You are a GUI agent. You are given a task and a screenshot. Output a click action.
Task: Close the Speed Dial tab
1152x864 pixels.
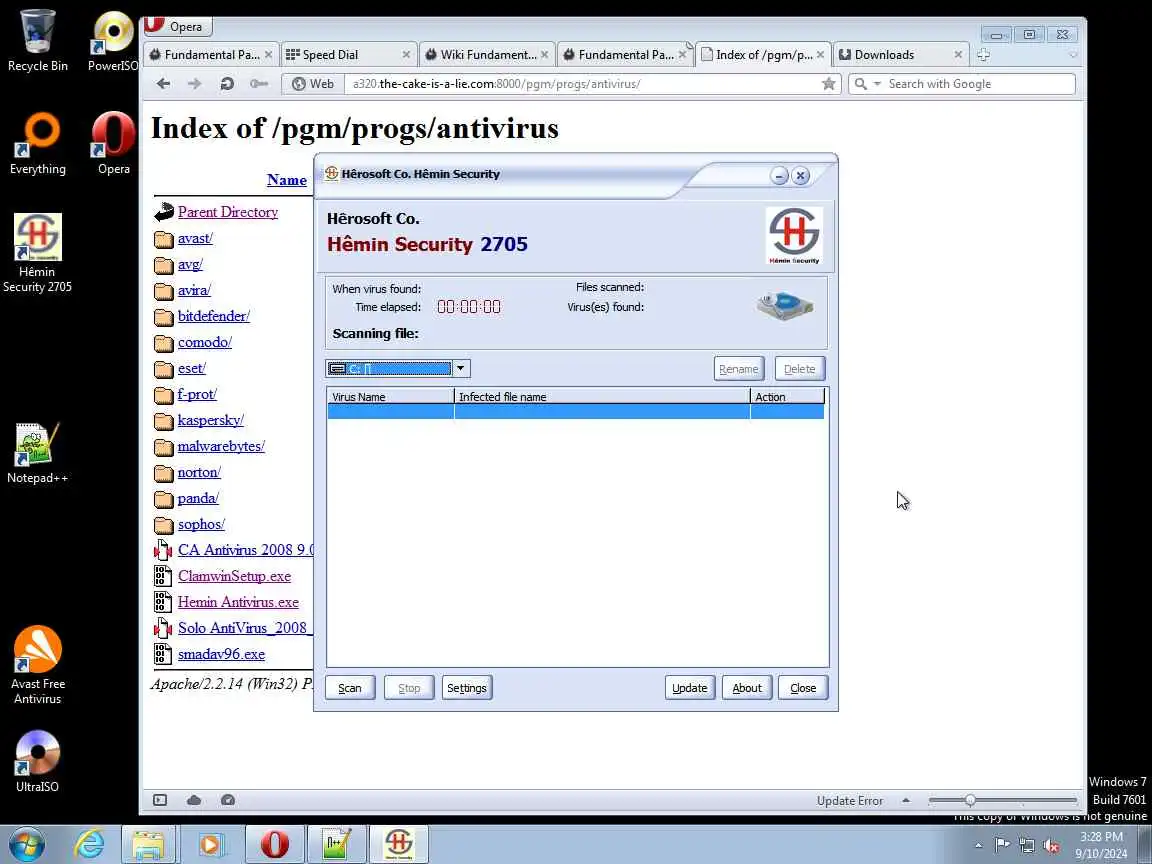[406, 54]
